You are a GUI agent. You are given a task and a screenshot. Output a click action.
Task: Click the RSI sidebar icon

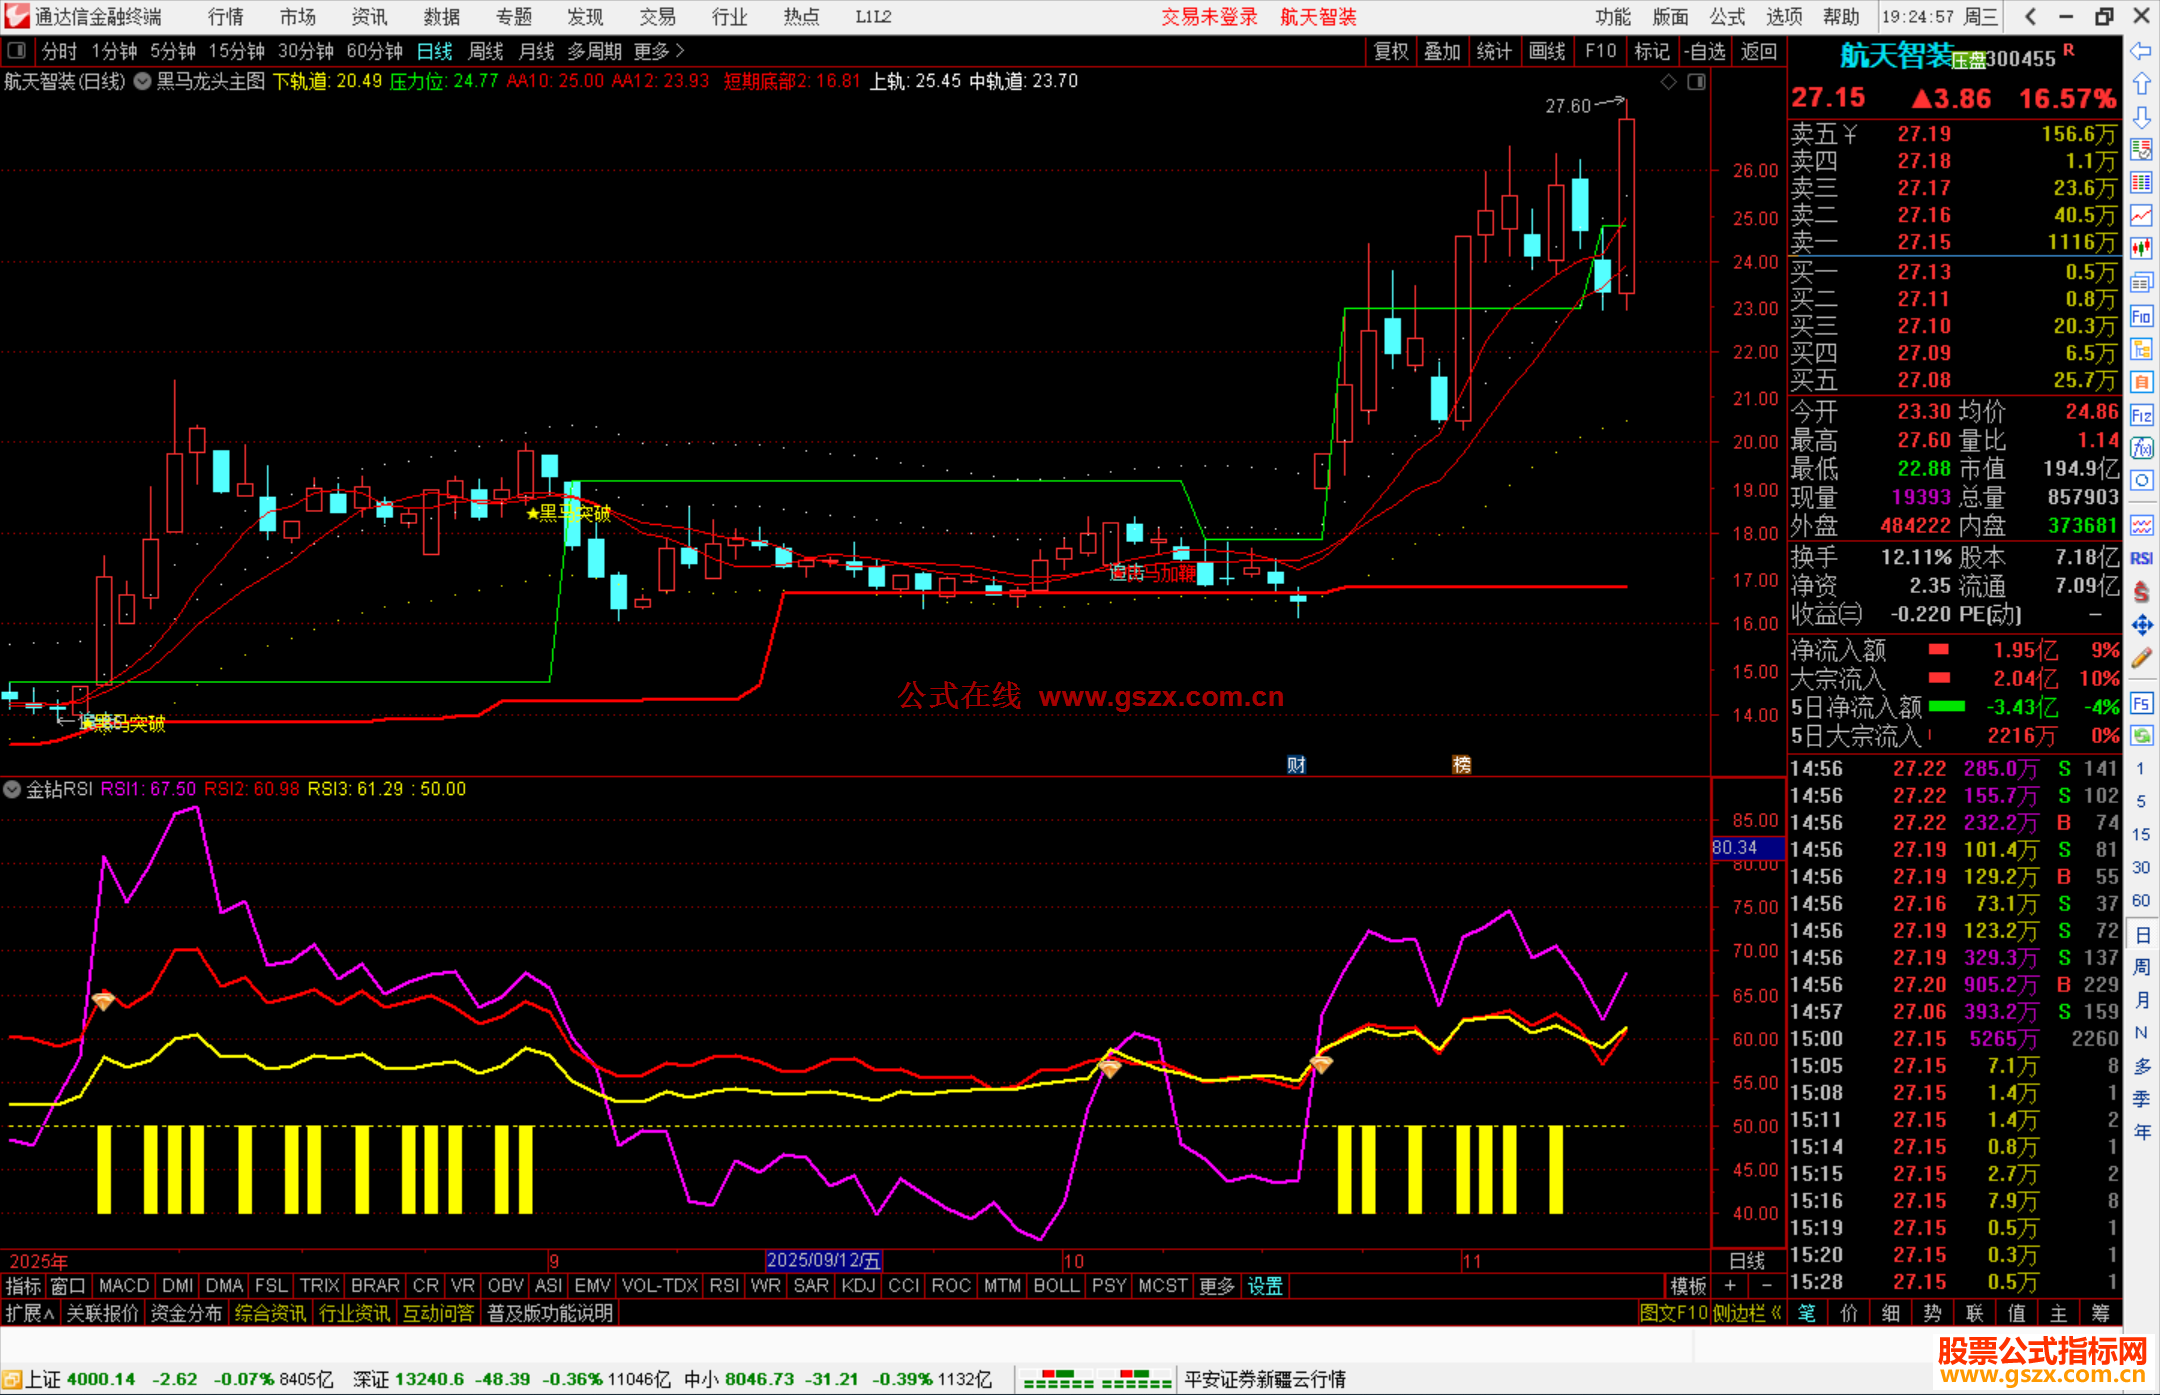pyautogui.click(x=2141, y=558)
